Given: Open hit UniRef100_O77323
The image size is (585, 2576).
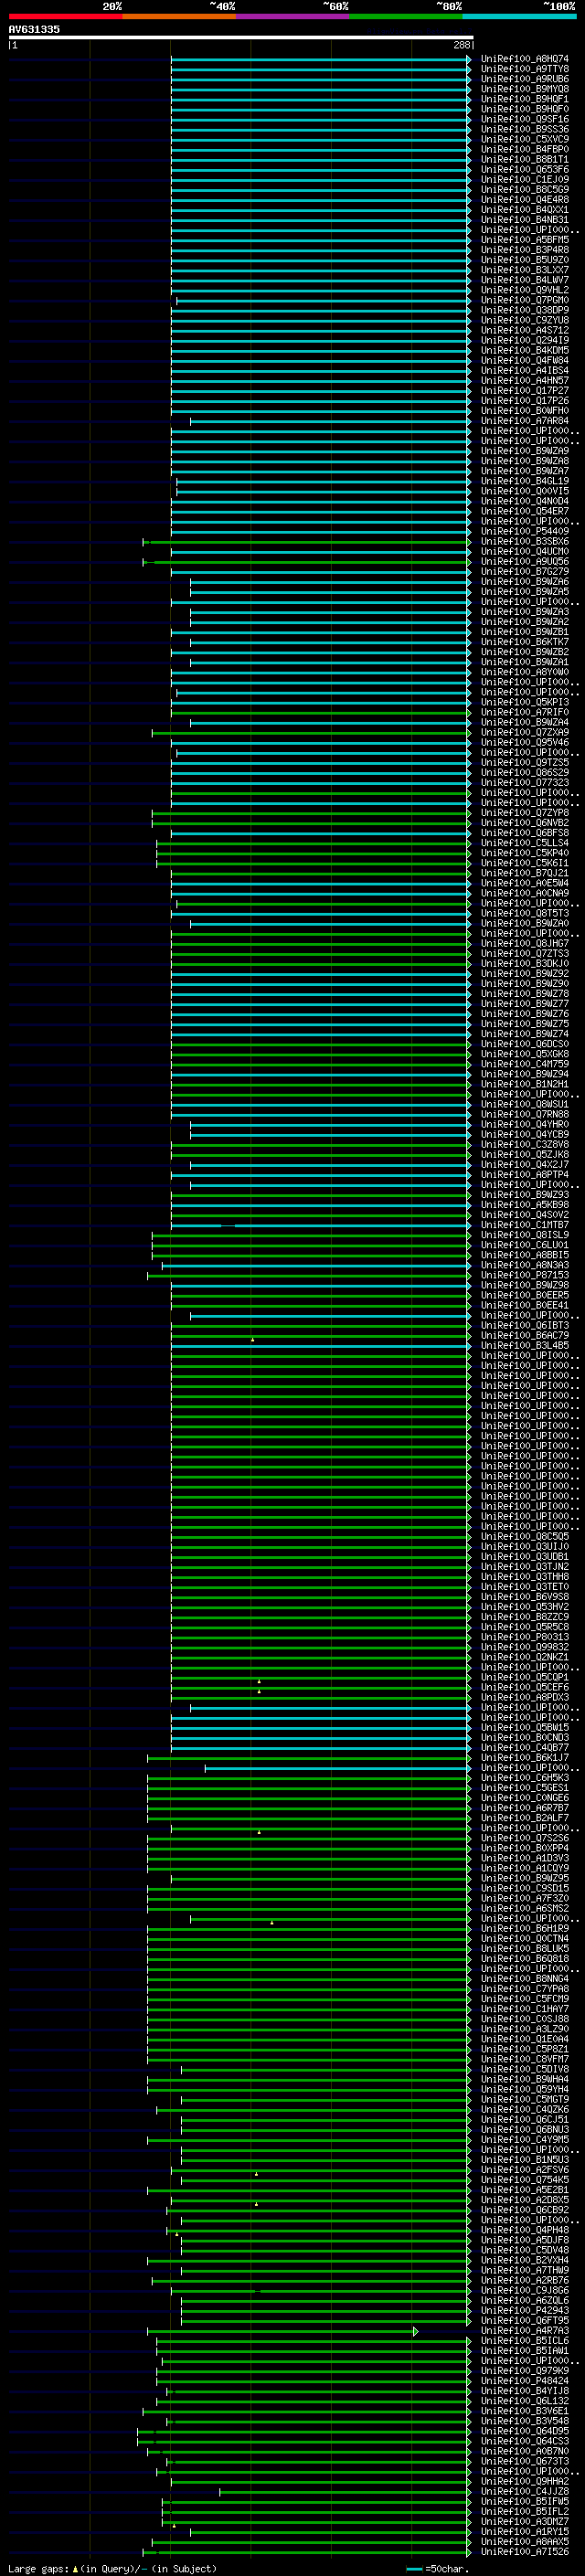Looking at the screenshot, I should pyautogui.click(x=525, y=783).
